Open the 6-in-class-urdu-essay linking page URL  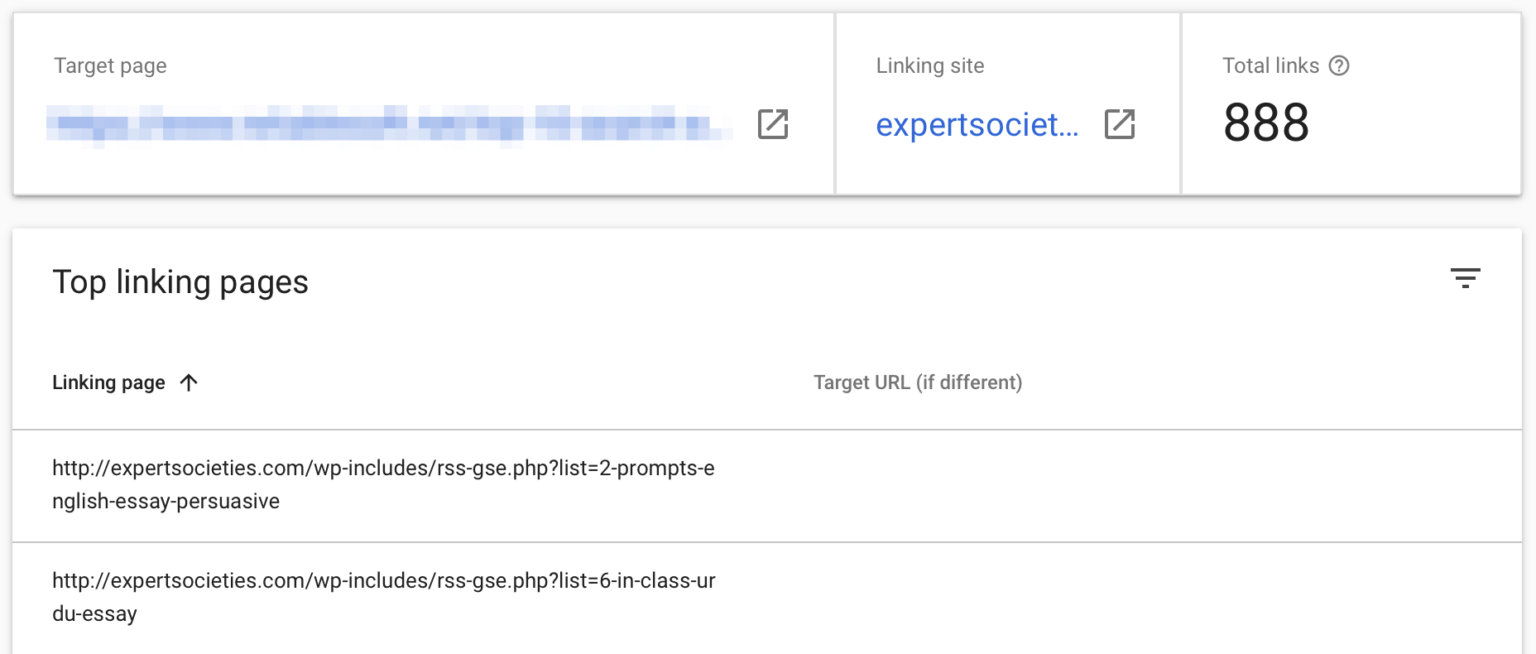click(x=383, y=597)
